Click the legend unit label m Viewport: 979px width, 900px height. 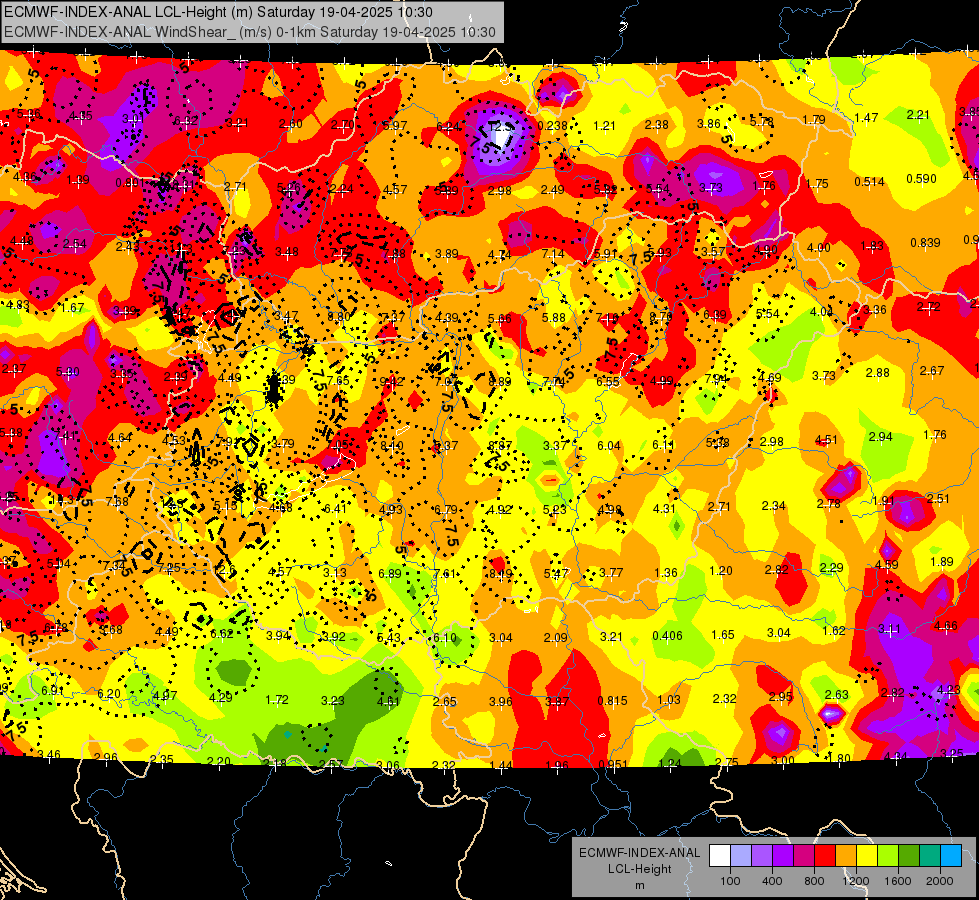click(639, 886)
